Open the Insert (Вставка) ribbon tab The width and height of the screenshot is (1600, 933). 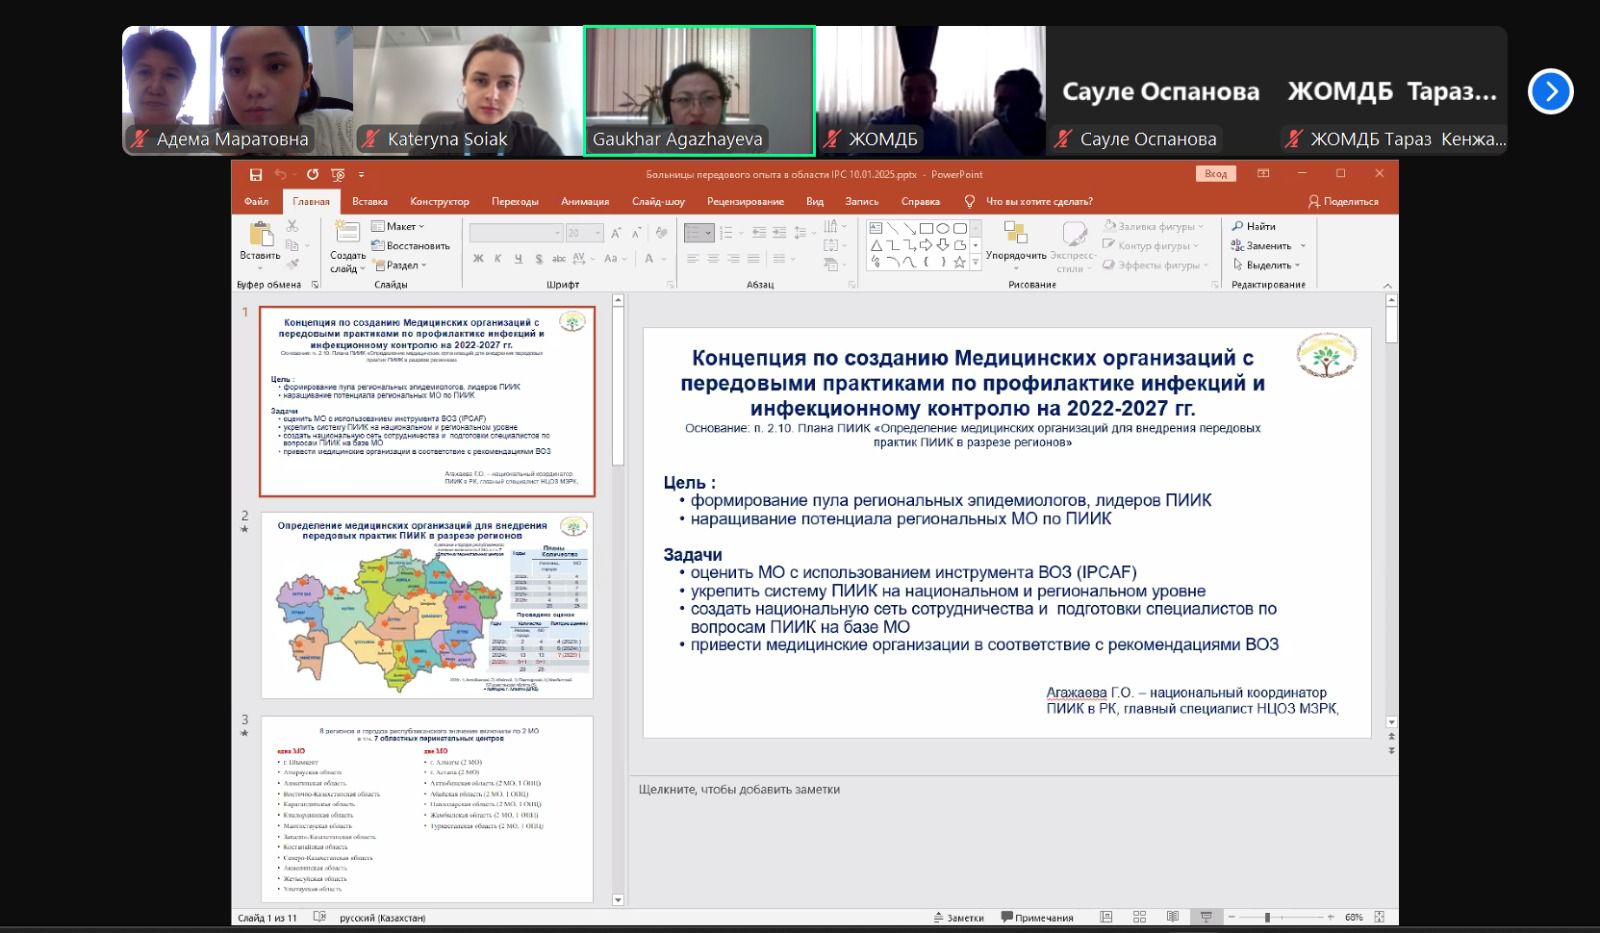(x=369, y=201)
